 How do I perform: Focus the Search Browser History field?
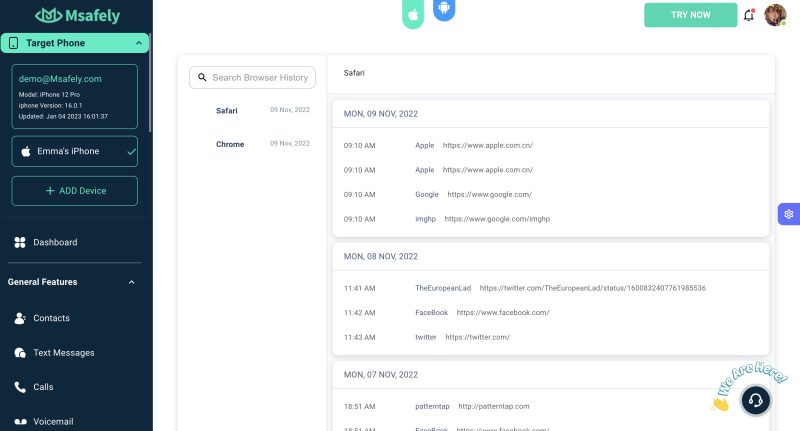pos(252,78)
